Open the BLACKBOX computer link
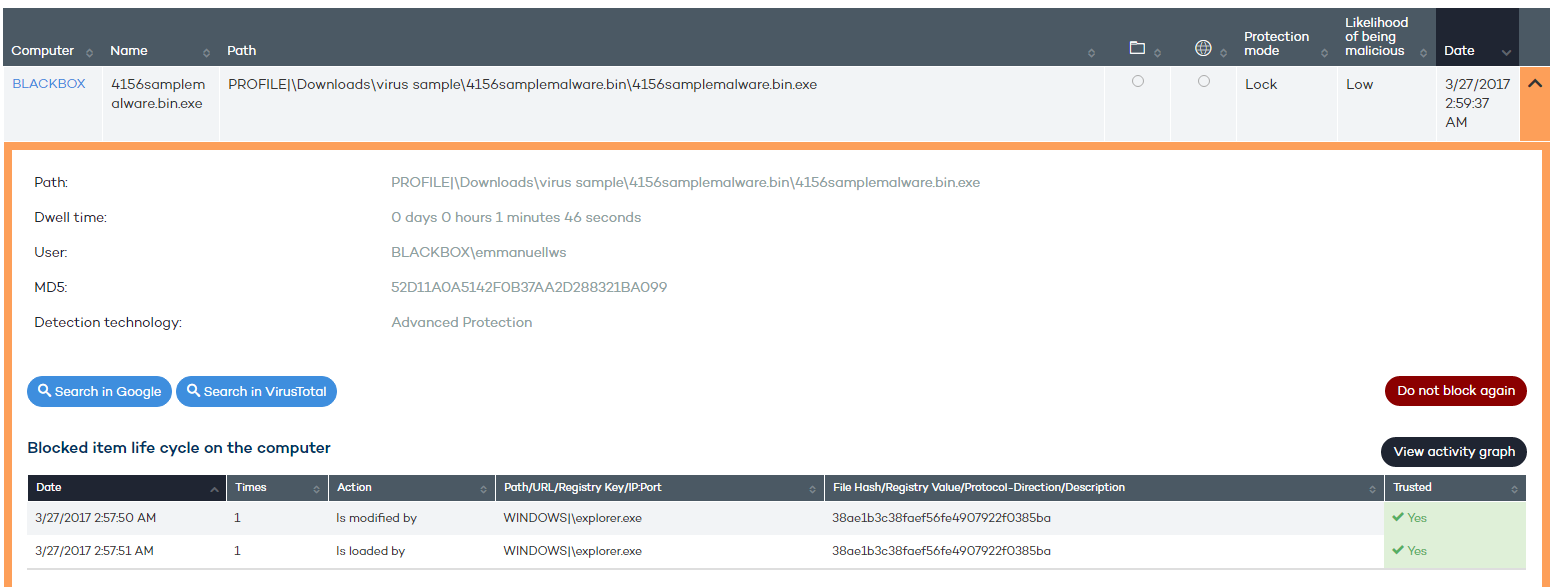Viewport: 1552px width, 587px height. [x=48, y=84]
